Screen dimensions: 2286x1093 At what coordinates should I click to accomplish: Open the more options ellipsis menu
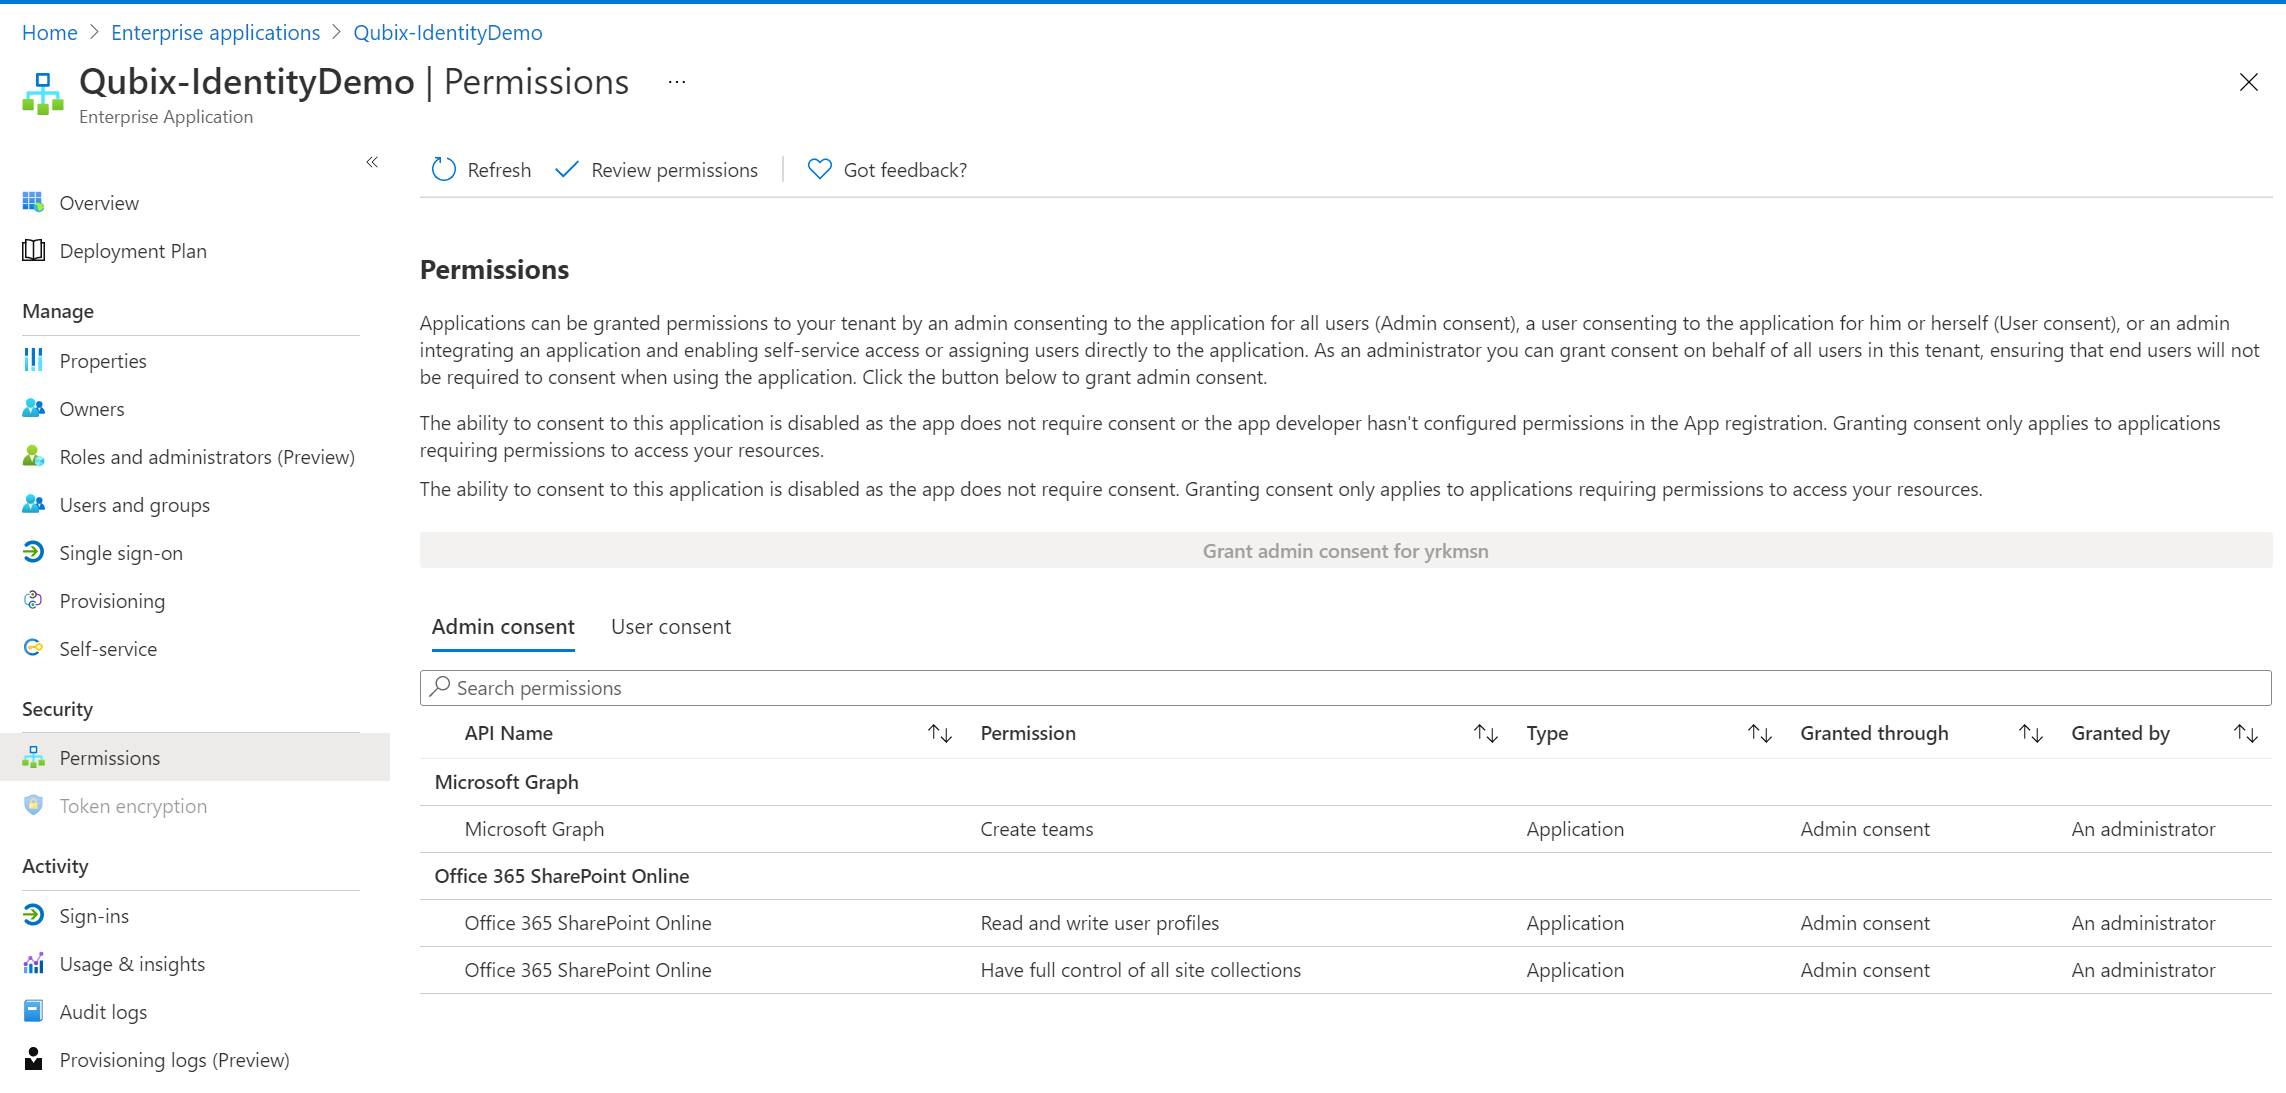coord(677,82)
